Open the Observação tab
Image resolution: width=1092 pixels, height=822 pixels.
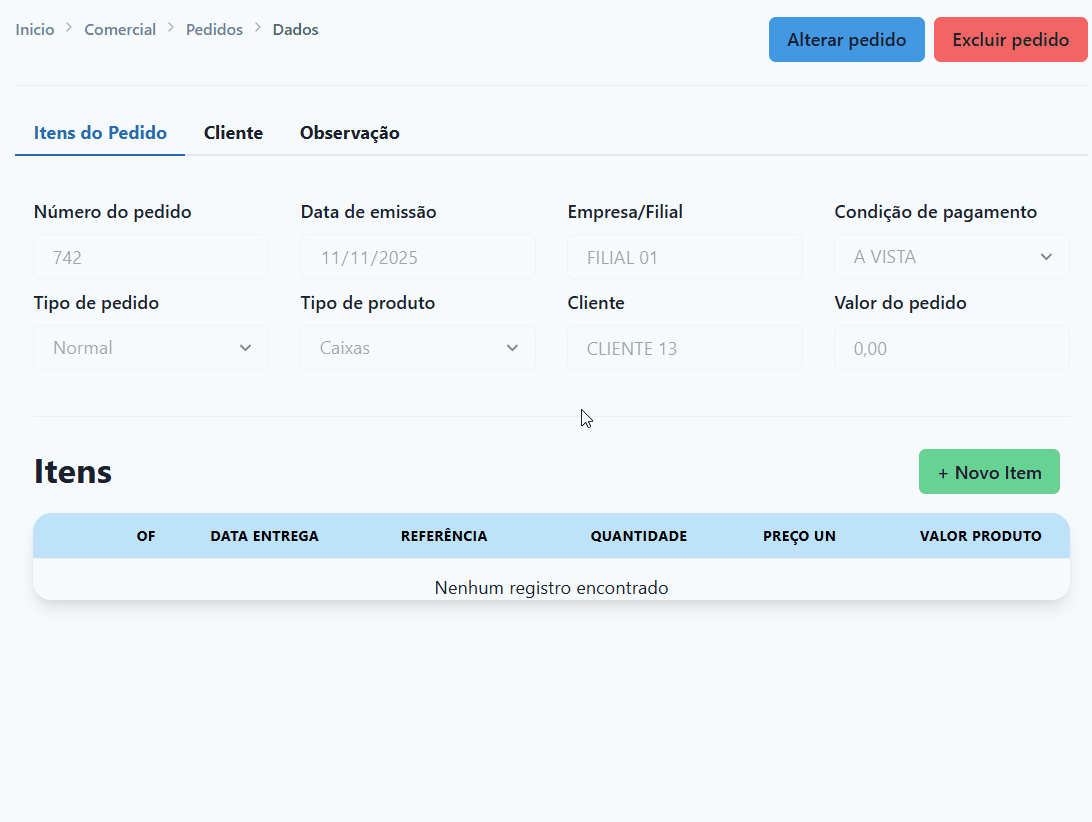click(349, 133)
